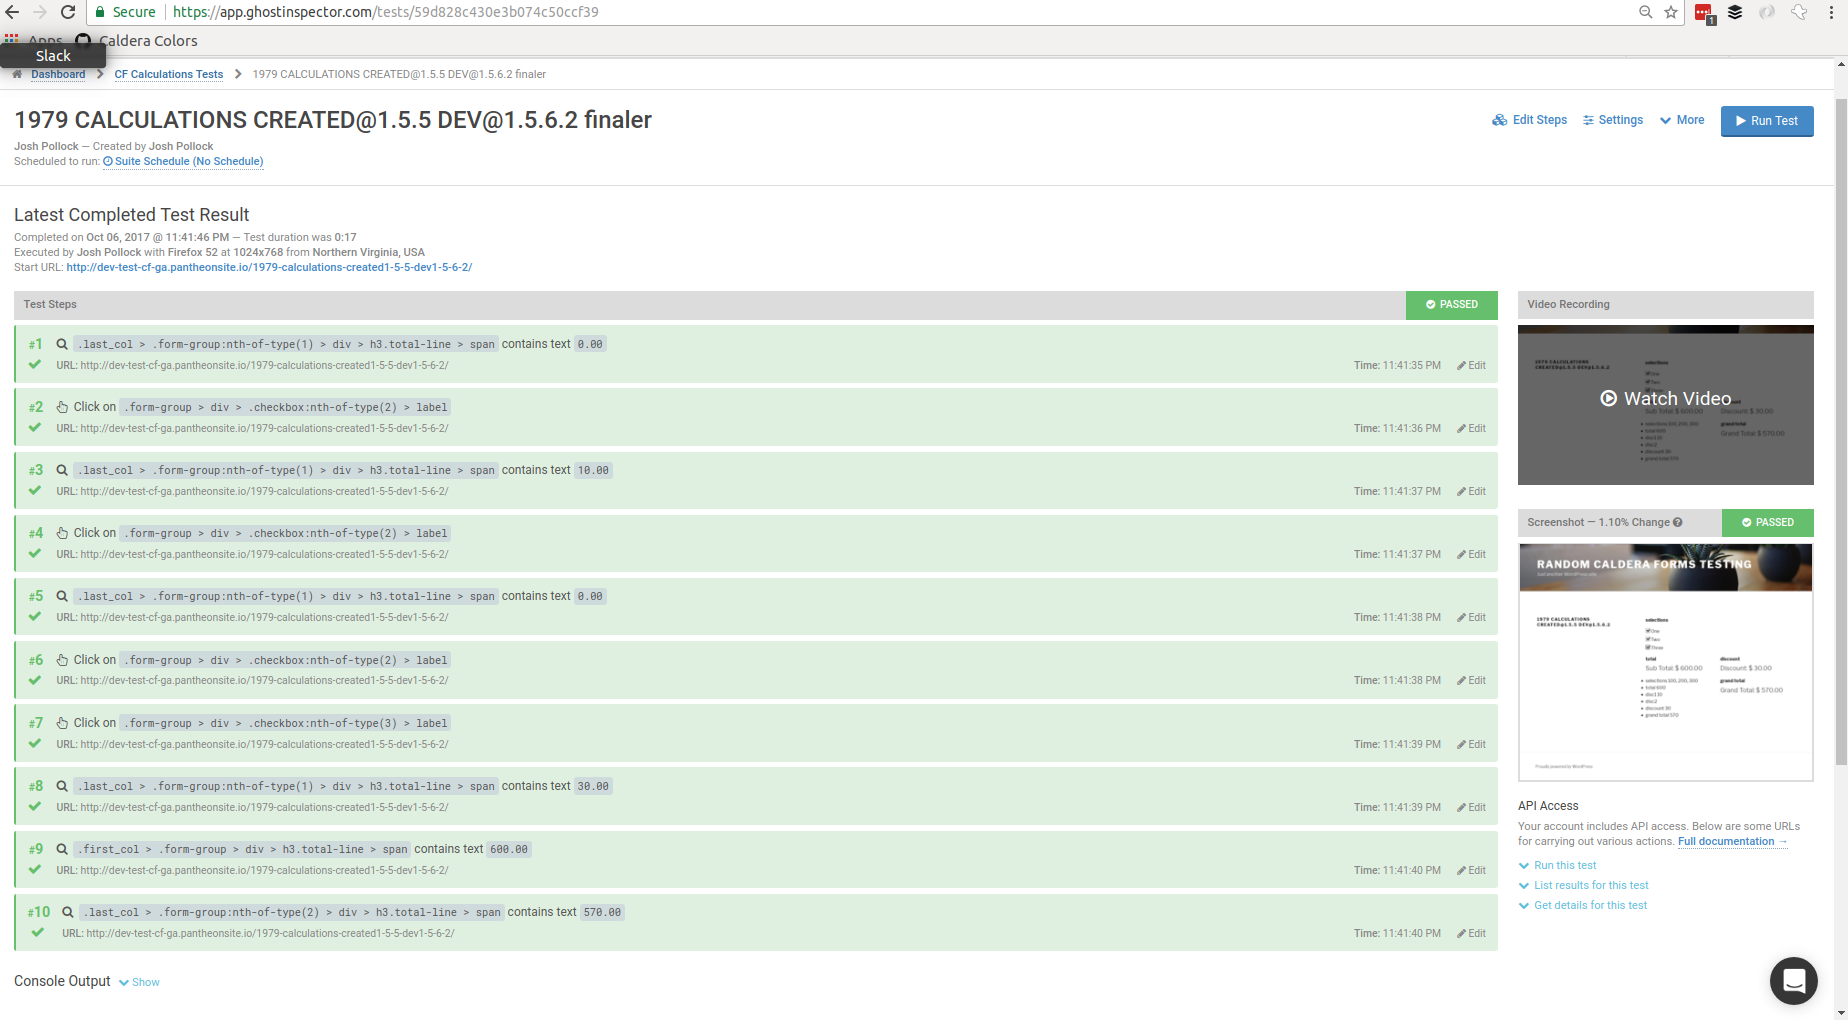Screen dimensions: 1848x1020
Task: Click the home icon in the breadcrumb
Action: tap(17, 74)
